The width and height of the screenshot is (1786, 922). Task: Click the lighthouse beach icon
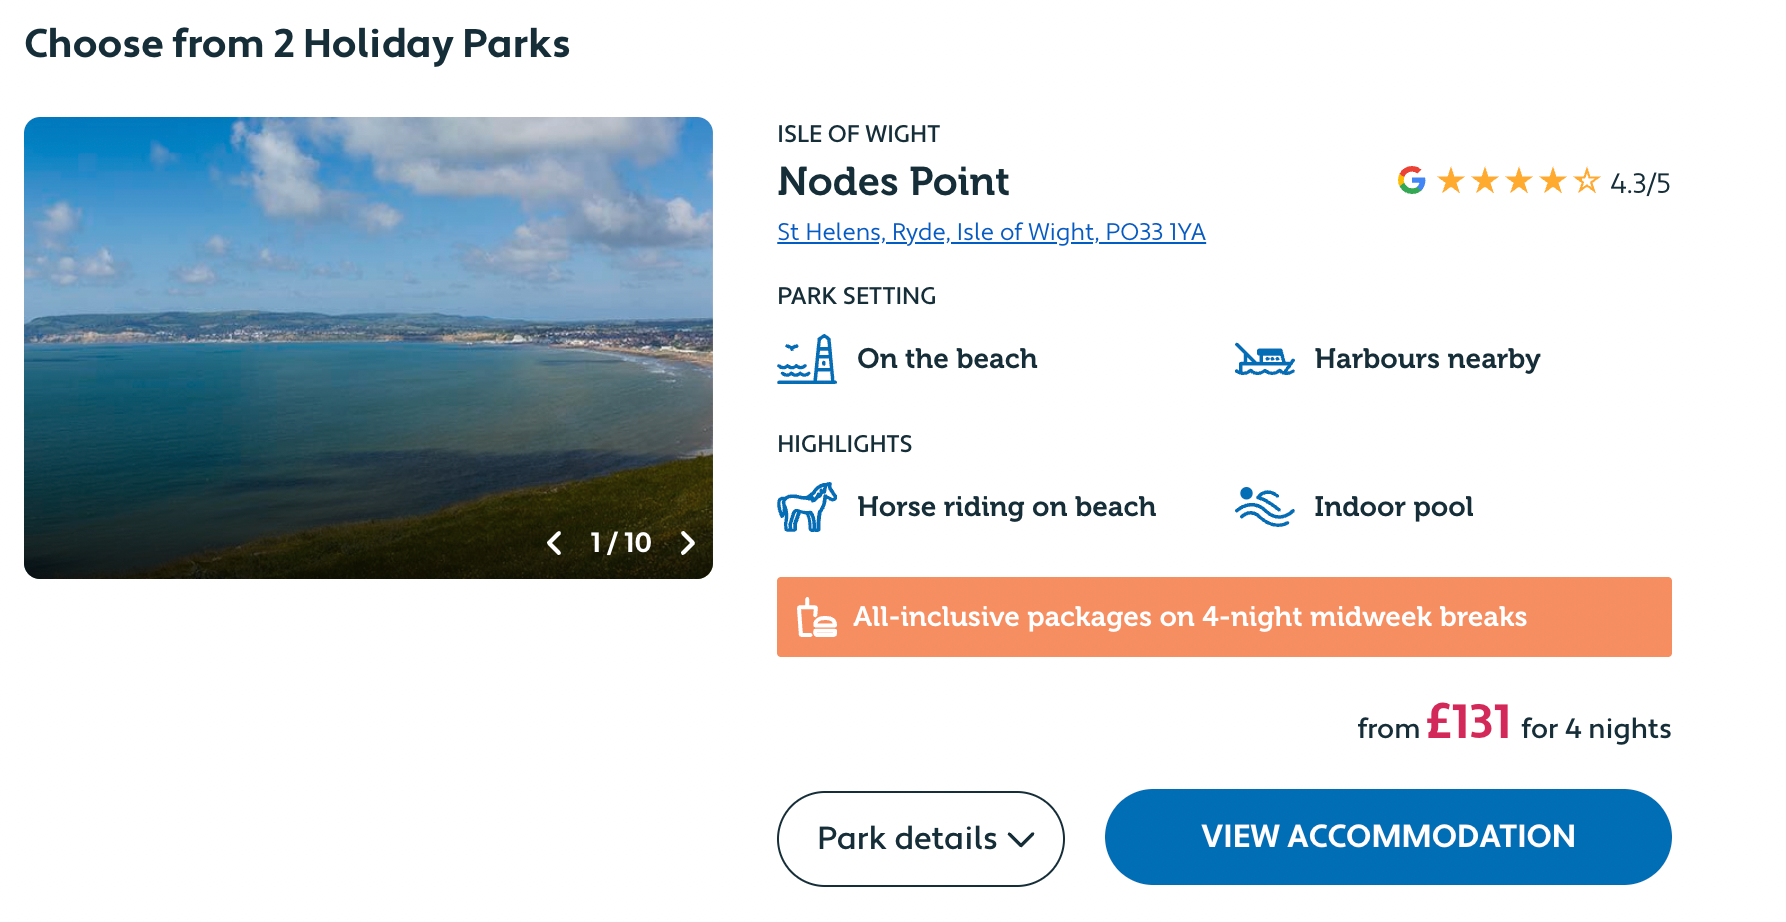point(807,359)
